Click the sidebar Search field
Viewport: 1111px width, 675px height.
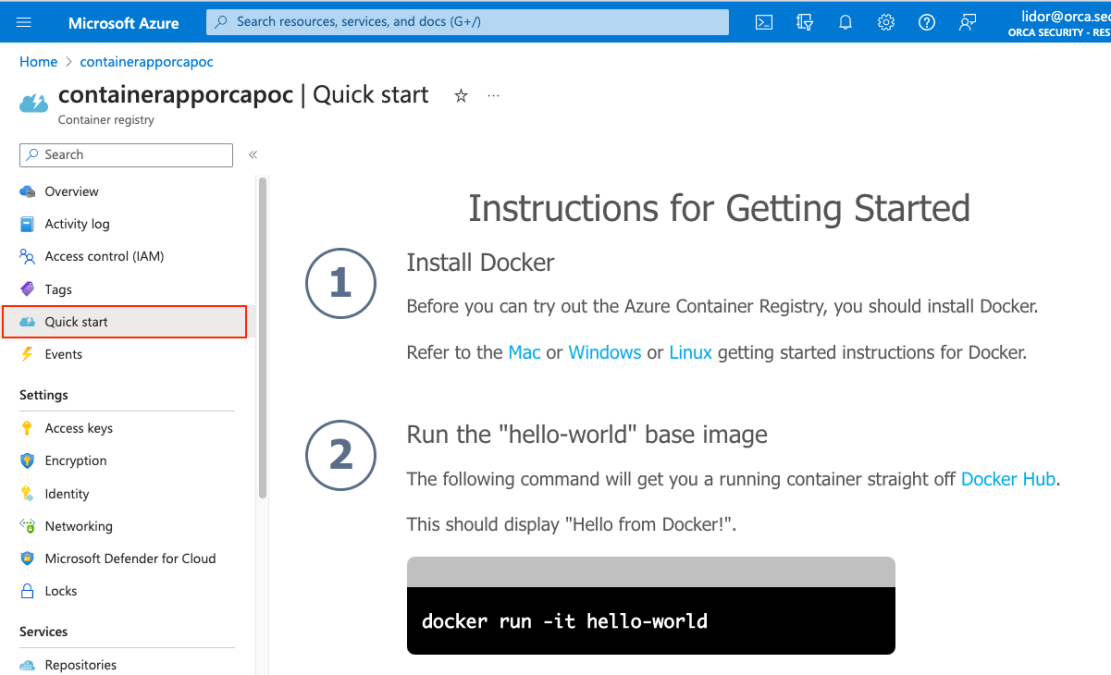[126, 154]
